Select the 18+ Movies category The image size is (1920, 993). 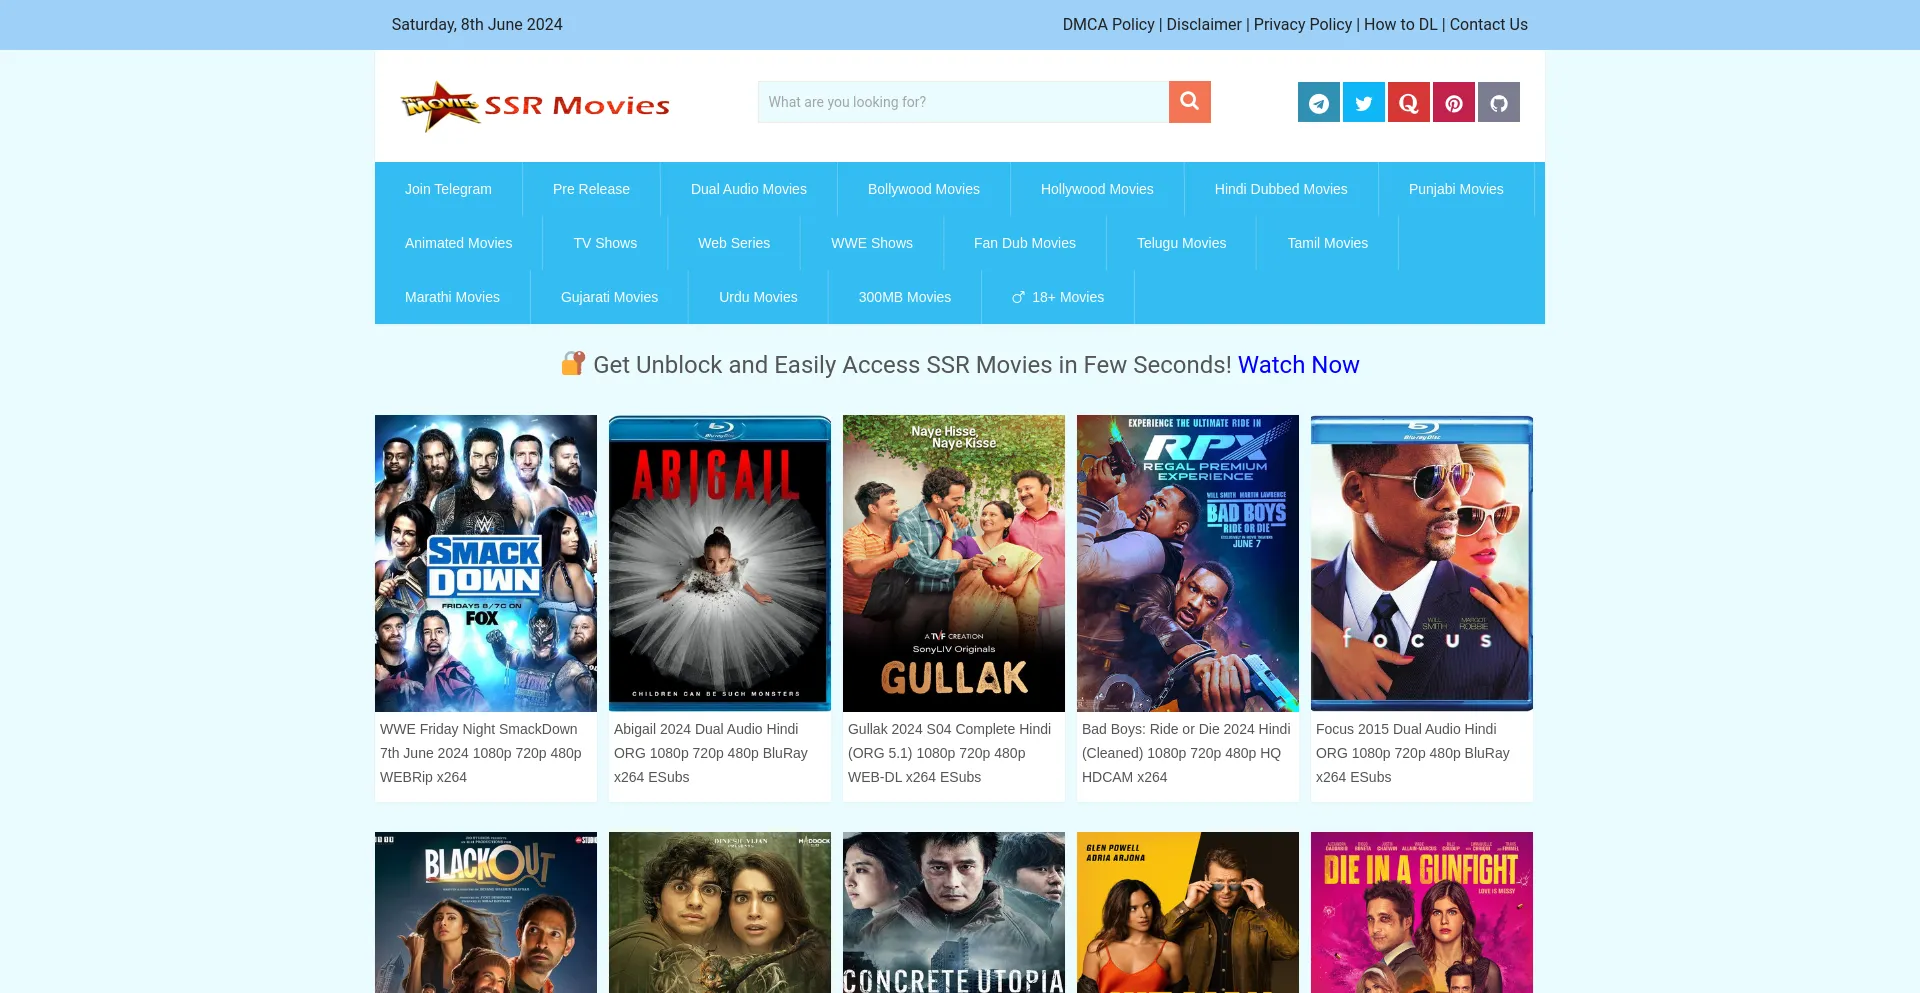click(1058, 297)
